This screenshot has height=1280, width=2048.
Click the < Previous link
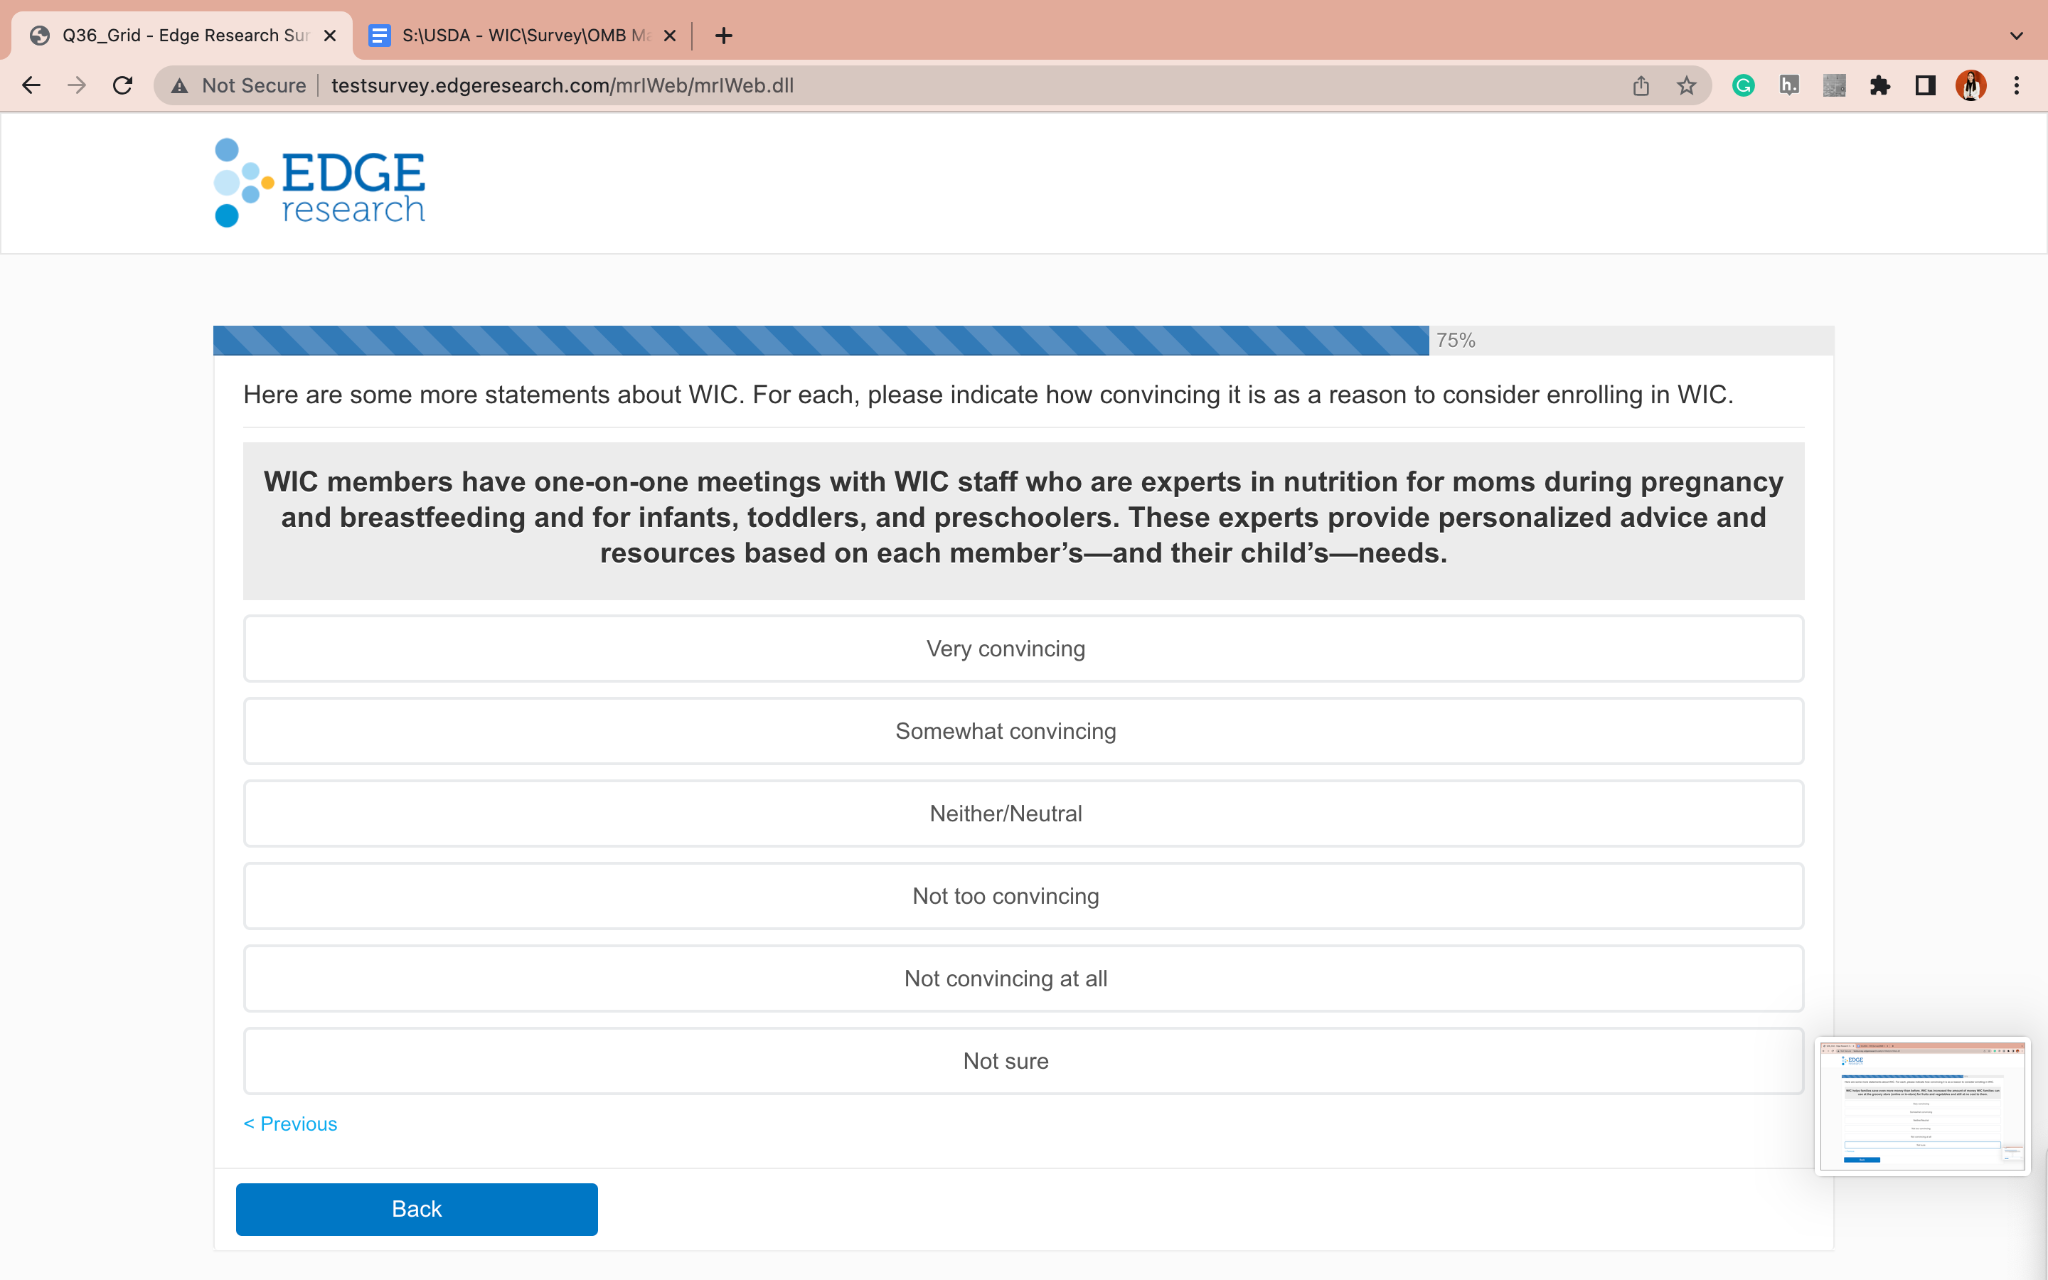291,1124
